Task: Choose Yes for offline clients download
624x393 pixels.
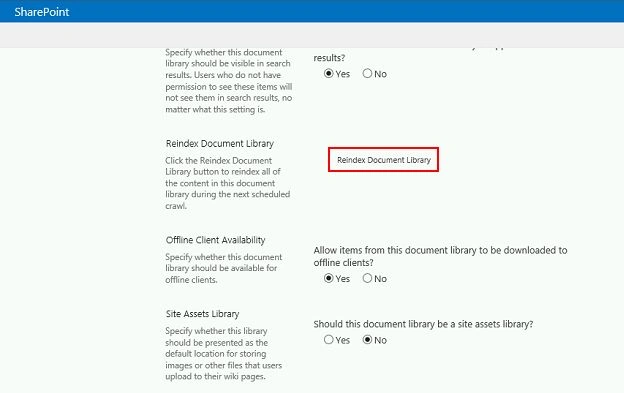Action: 328,278
